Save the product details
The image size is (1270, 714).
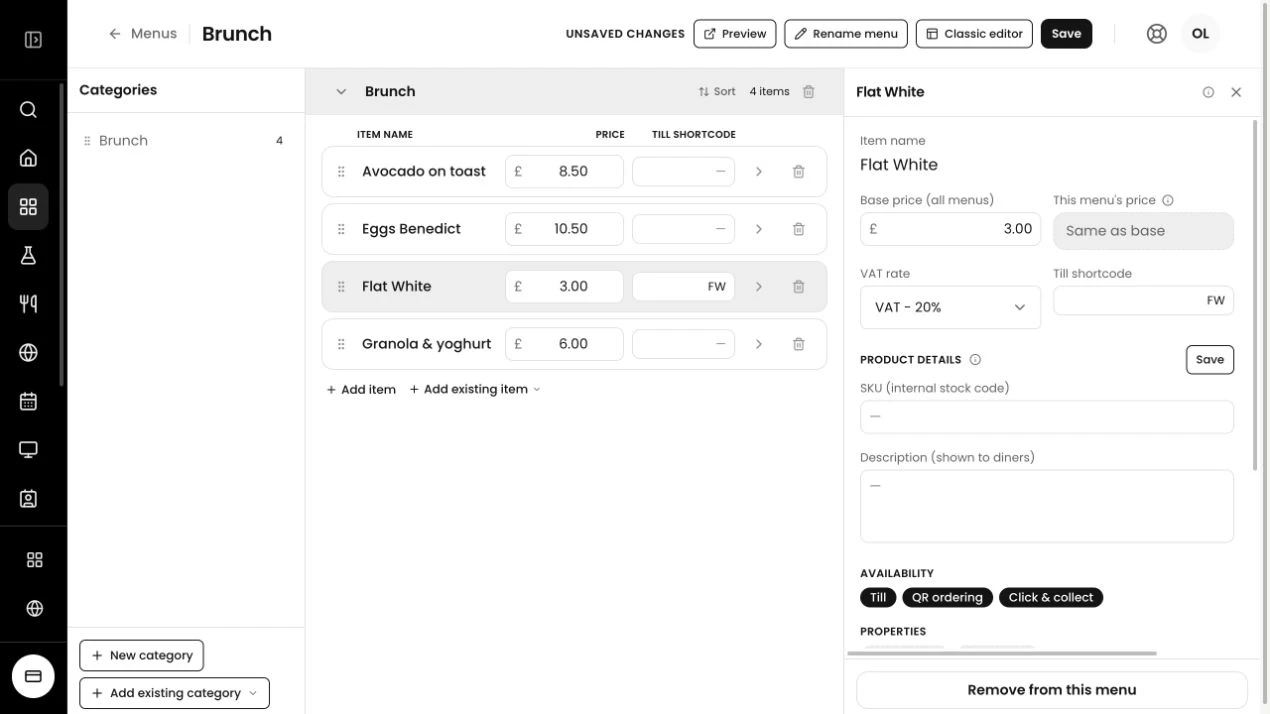click(1210, 360)
